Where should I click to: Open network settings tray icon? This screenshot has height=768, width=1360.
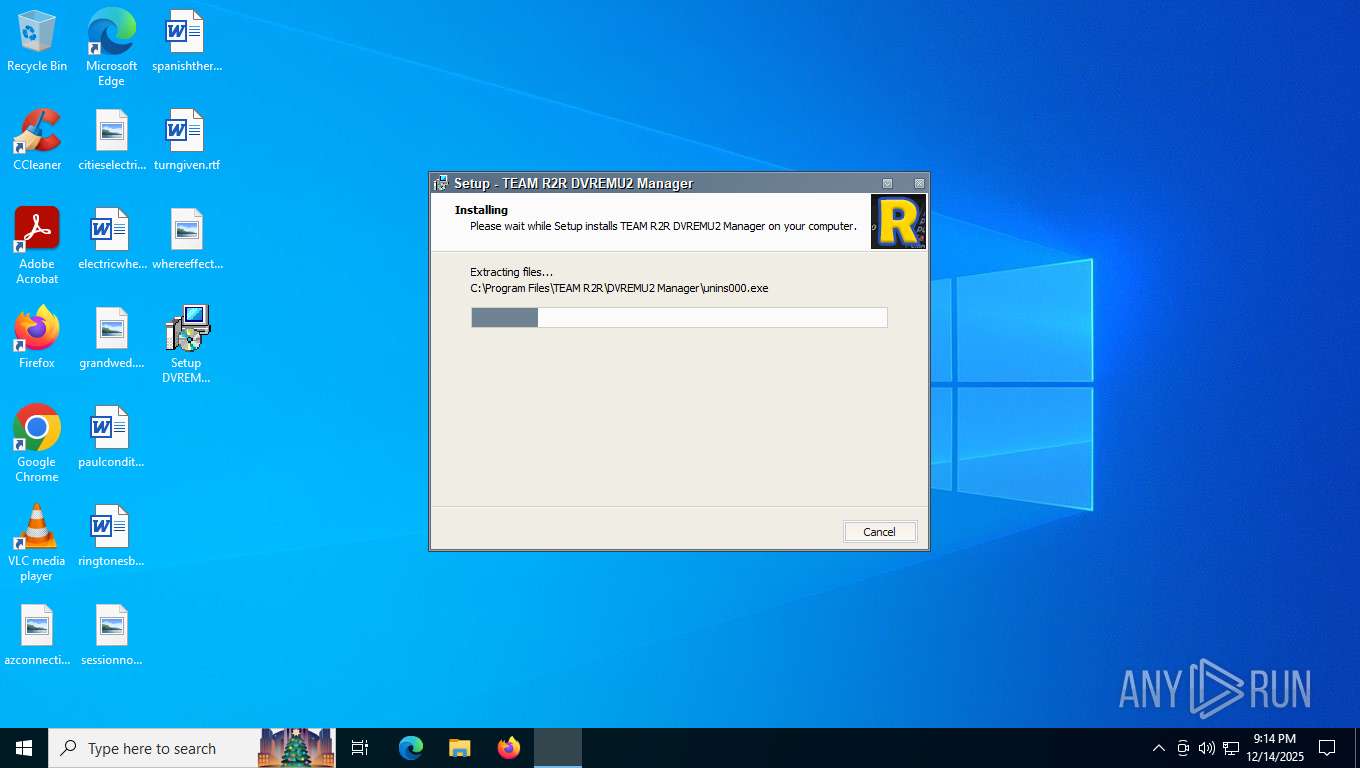(x=1231, y=748)
